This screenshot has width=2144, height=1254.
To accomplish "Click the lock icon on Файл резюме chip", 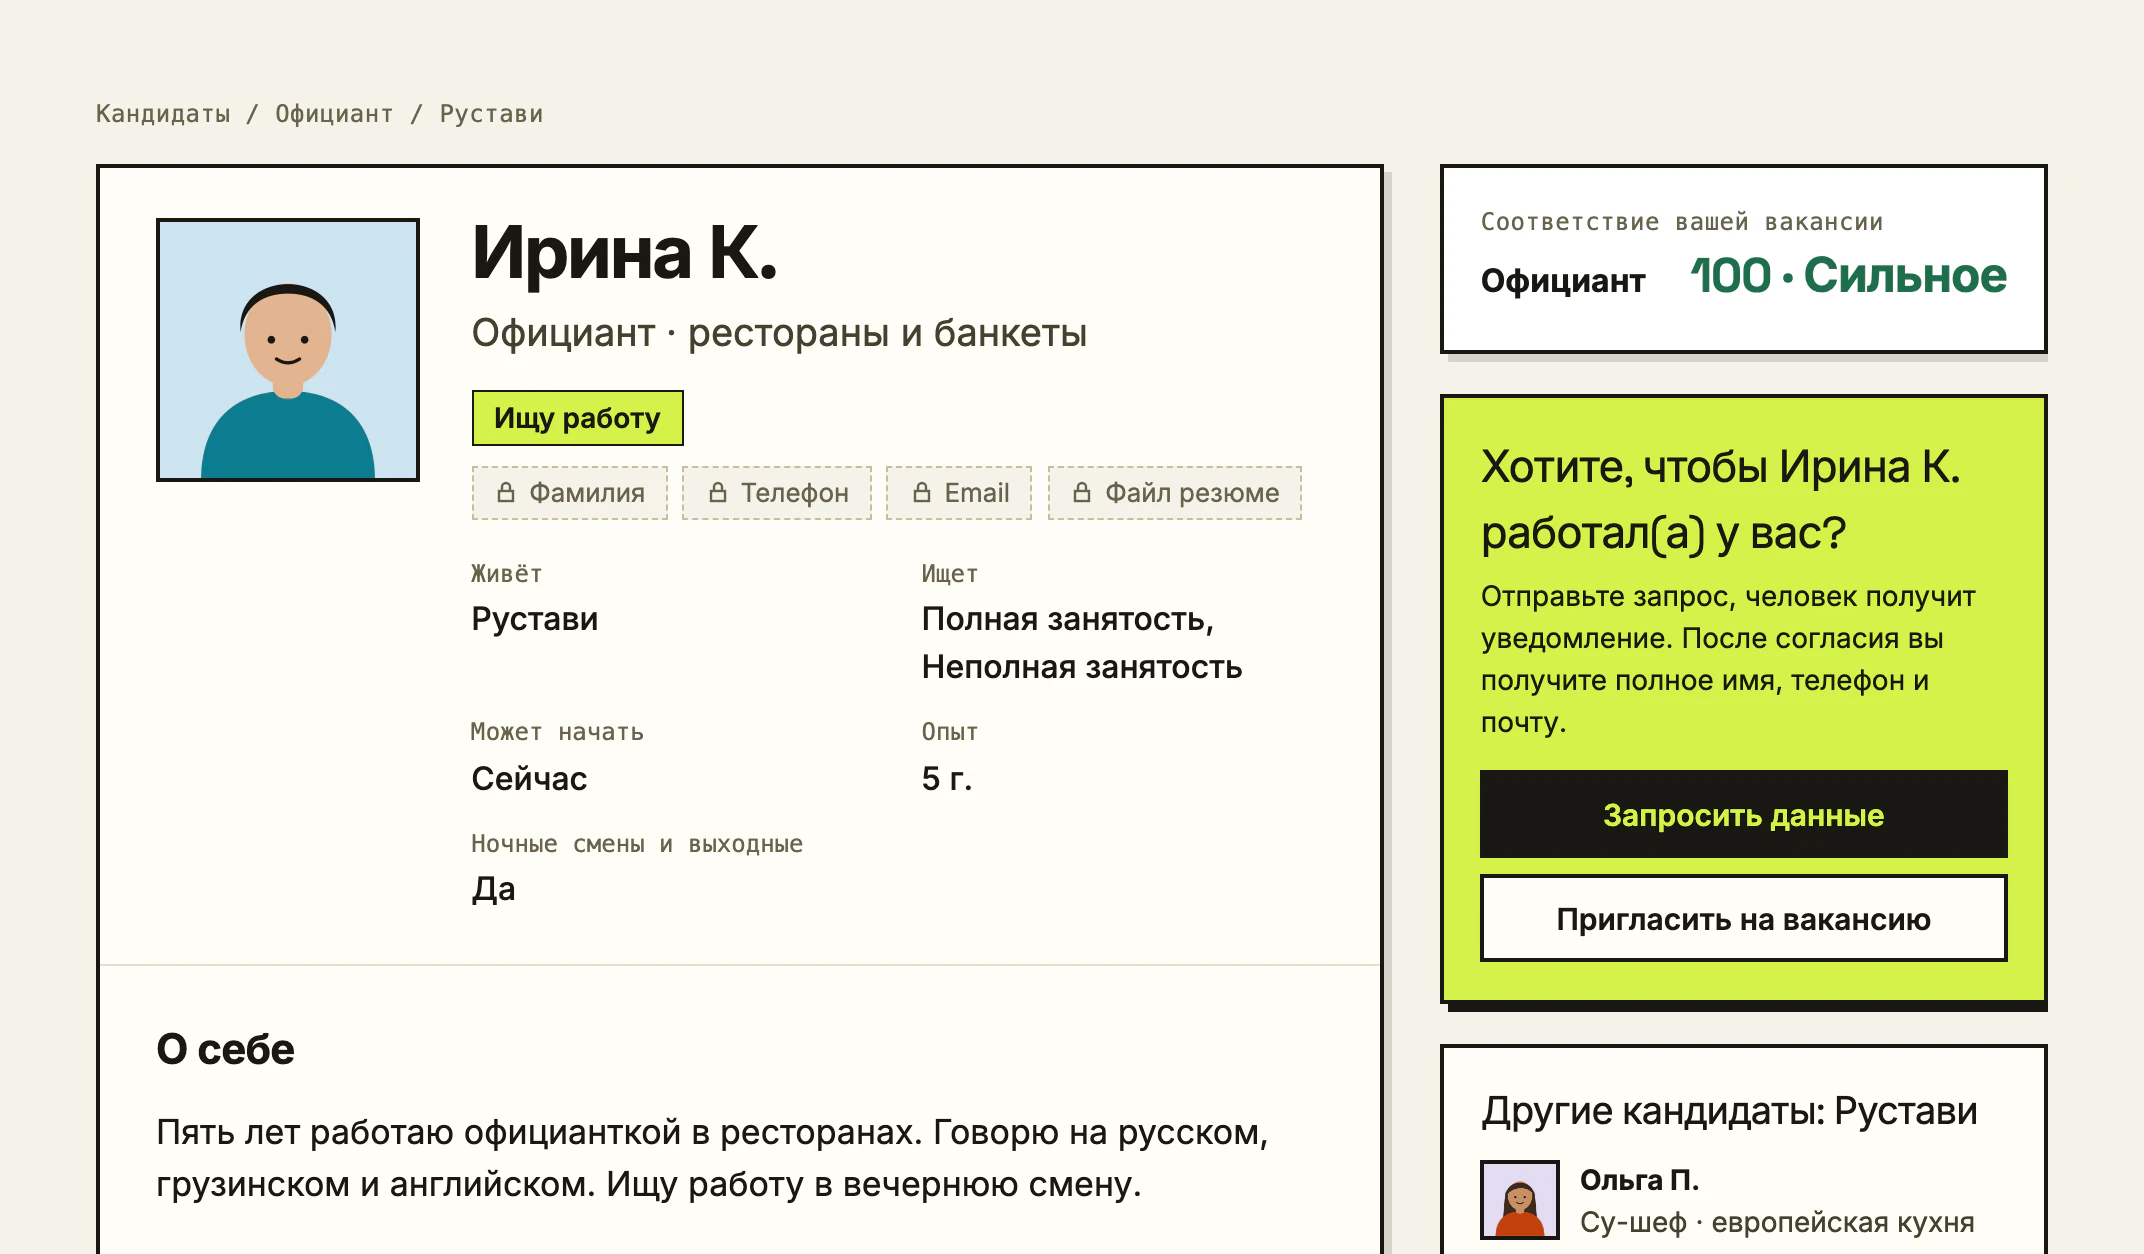I will 1081,493.
